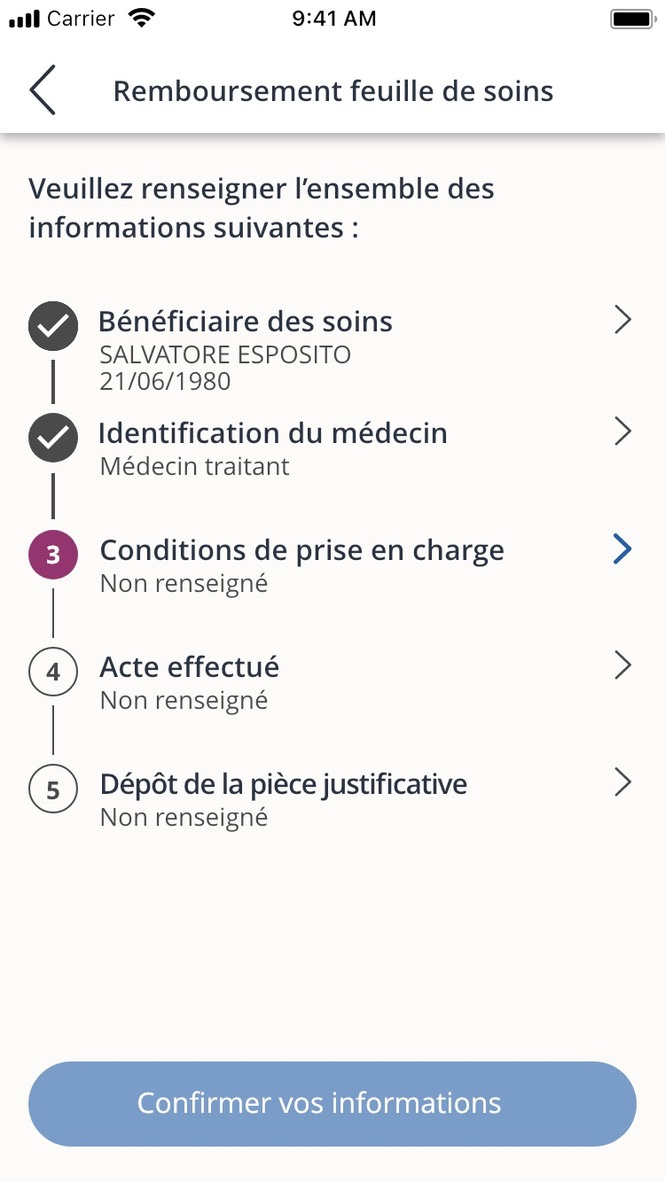Tap the 9:41 AM clock in status bar
This screenshot has height=1182, width=665.
(x=334, y=17)
